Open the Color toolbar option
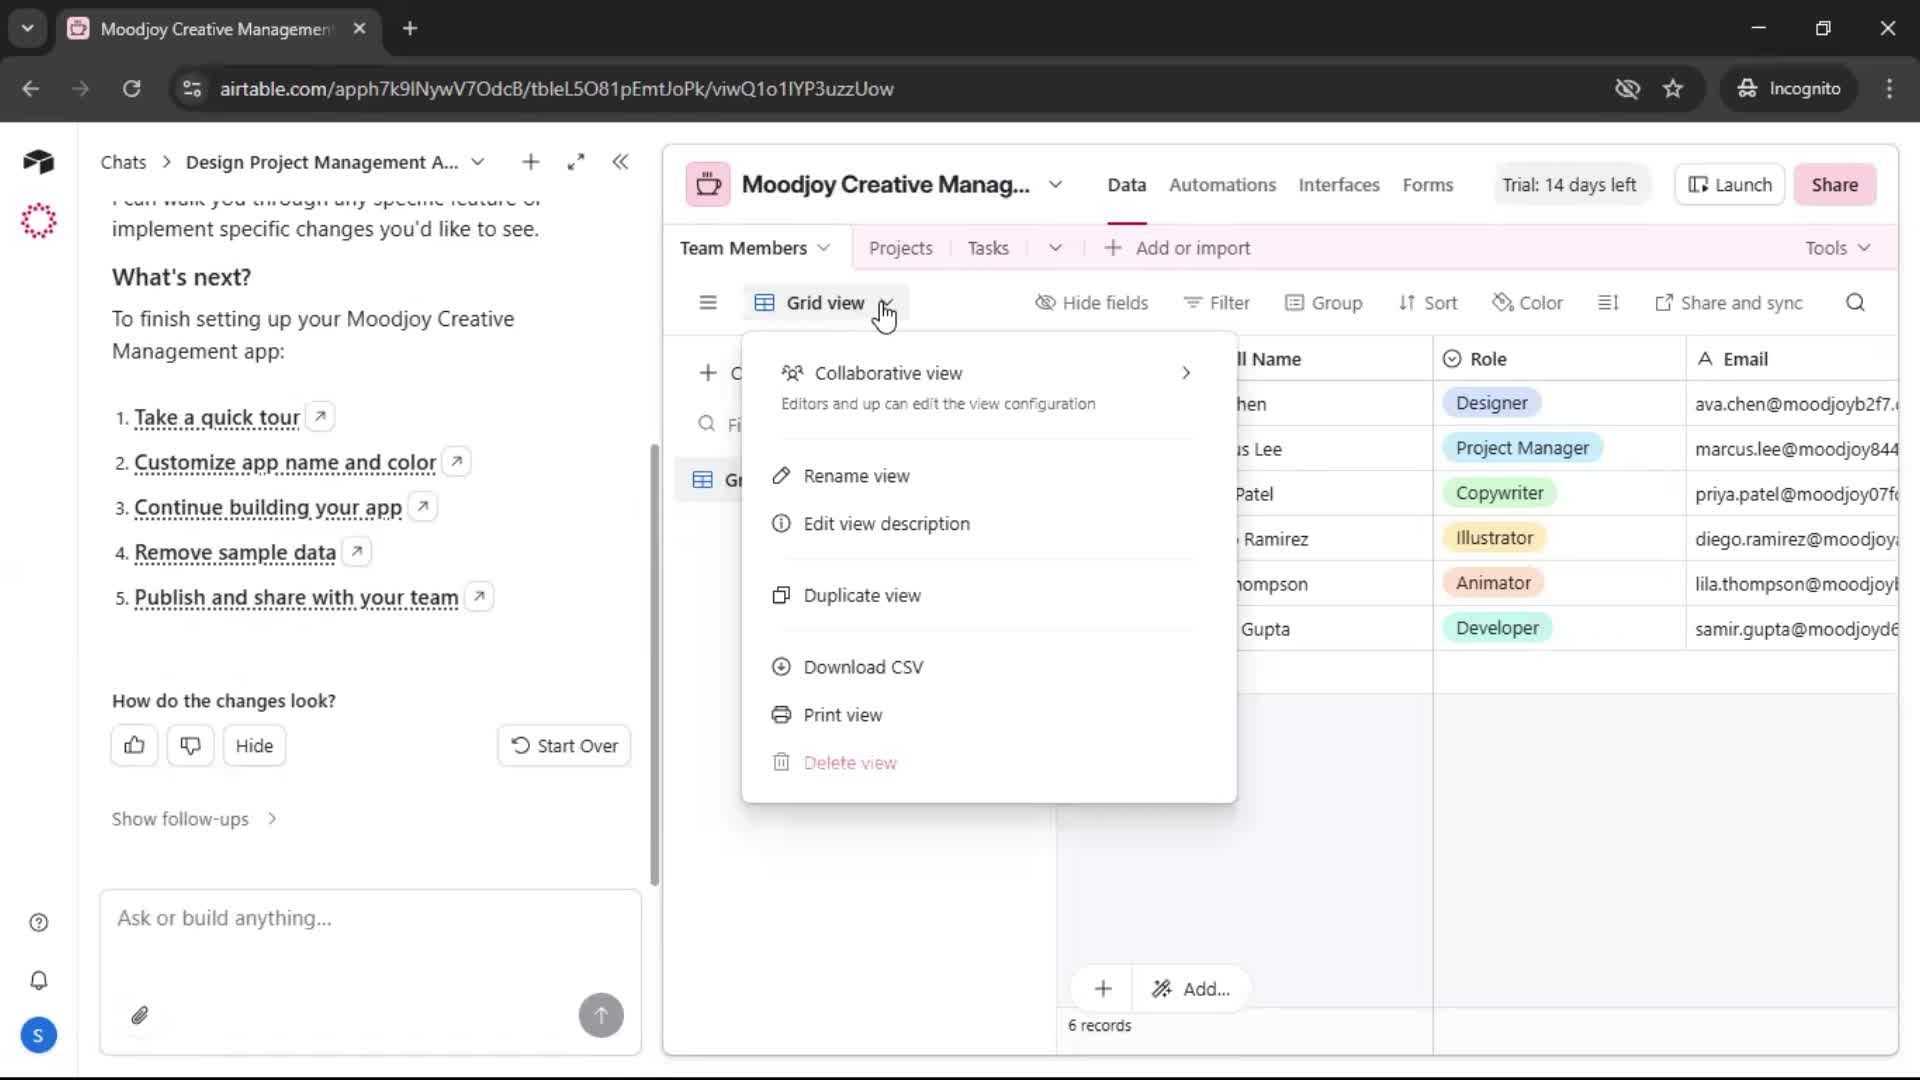Image resolution: width=1920 pixels, height=1080 pixels. pos(1527,303)
